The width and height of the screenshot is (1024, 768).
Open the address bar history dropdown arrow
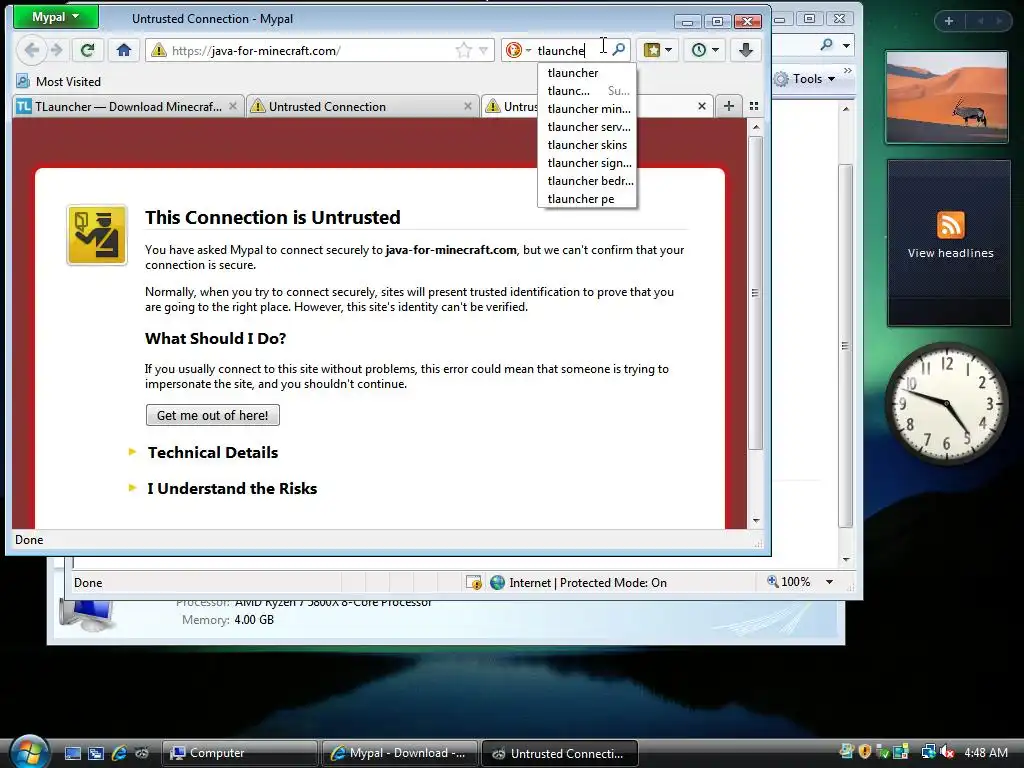[x=483, y=50]
